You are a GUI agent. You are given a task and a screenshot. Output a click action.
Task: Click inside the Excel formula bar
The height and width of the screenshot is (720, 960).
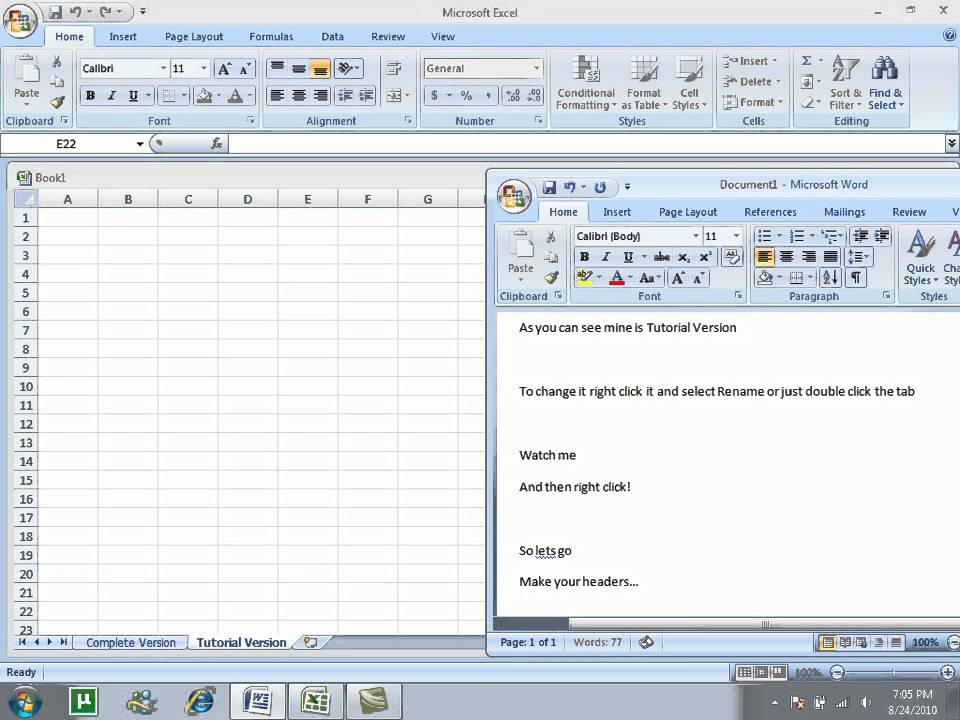coord(587,143)
